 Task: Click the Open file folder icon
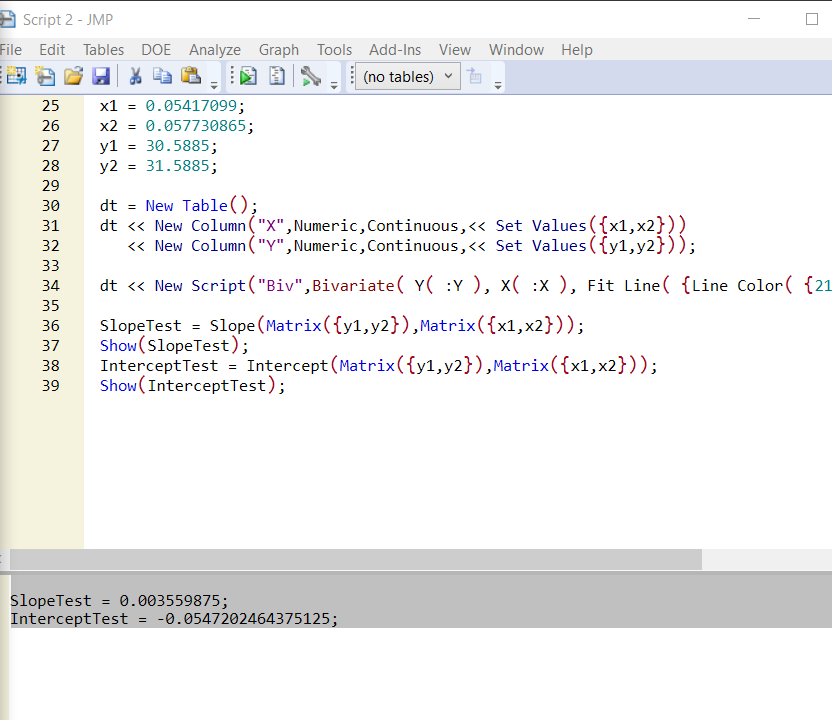coord(74,75)
